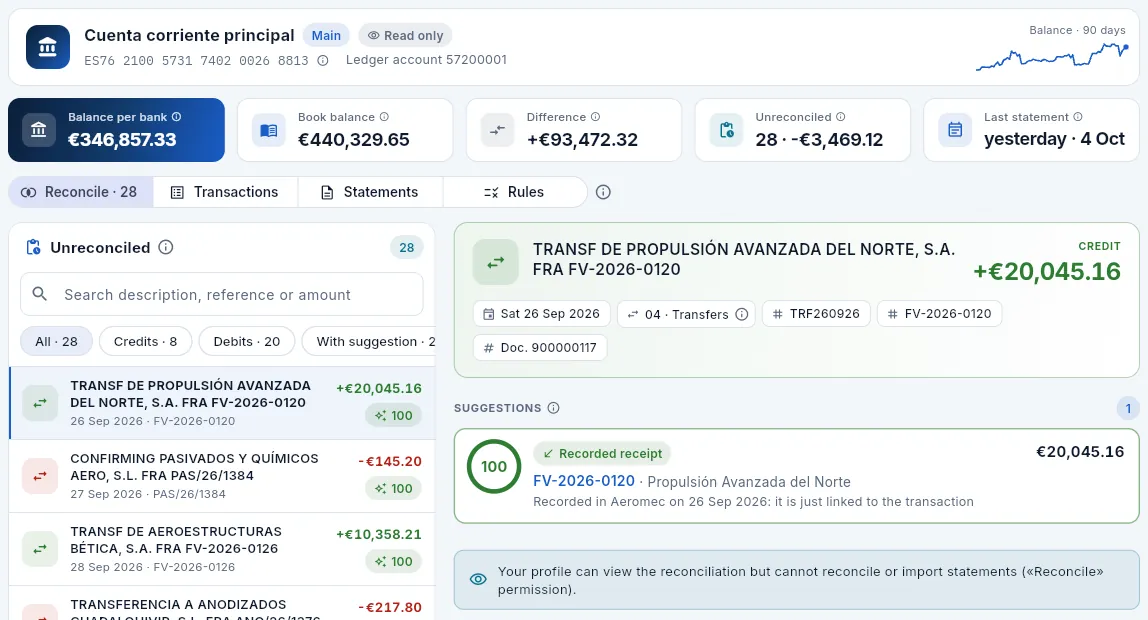Click the Recorded receipt badge
This screenshot has width=1148, height=620.
point(602,453)
